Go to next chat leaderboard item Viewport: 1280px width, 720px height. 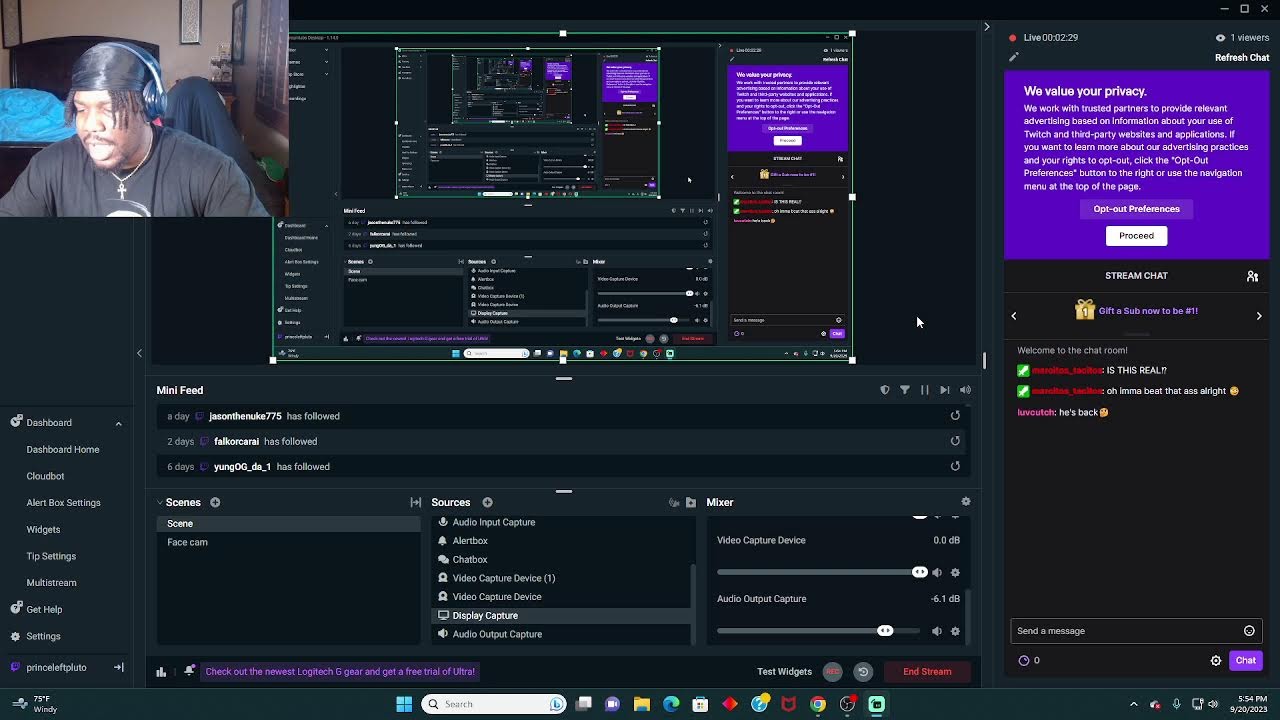[x=1259, y=316]
